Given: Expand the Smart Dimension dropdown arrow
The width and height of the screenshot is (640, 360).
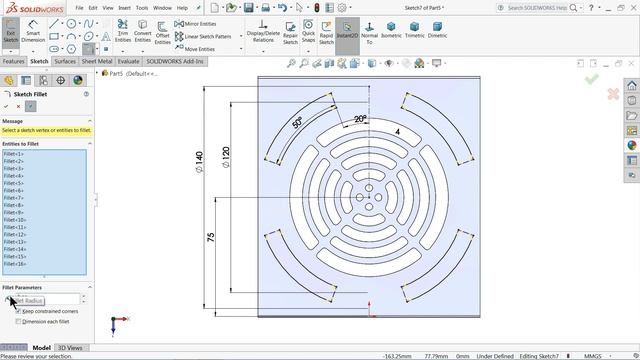Looking at the screenshot, I should coord(33,51).
